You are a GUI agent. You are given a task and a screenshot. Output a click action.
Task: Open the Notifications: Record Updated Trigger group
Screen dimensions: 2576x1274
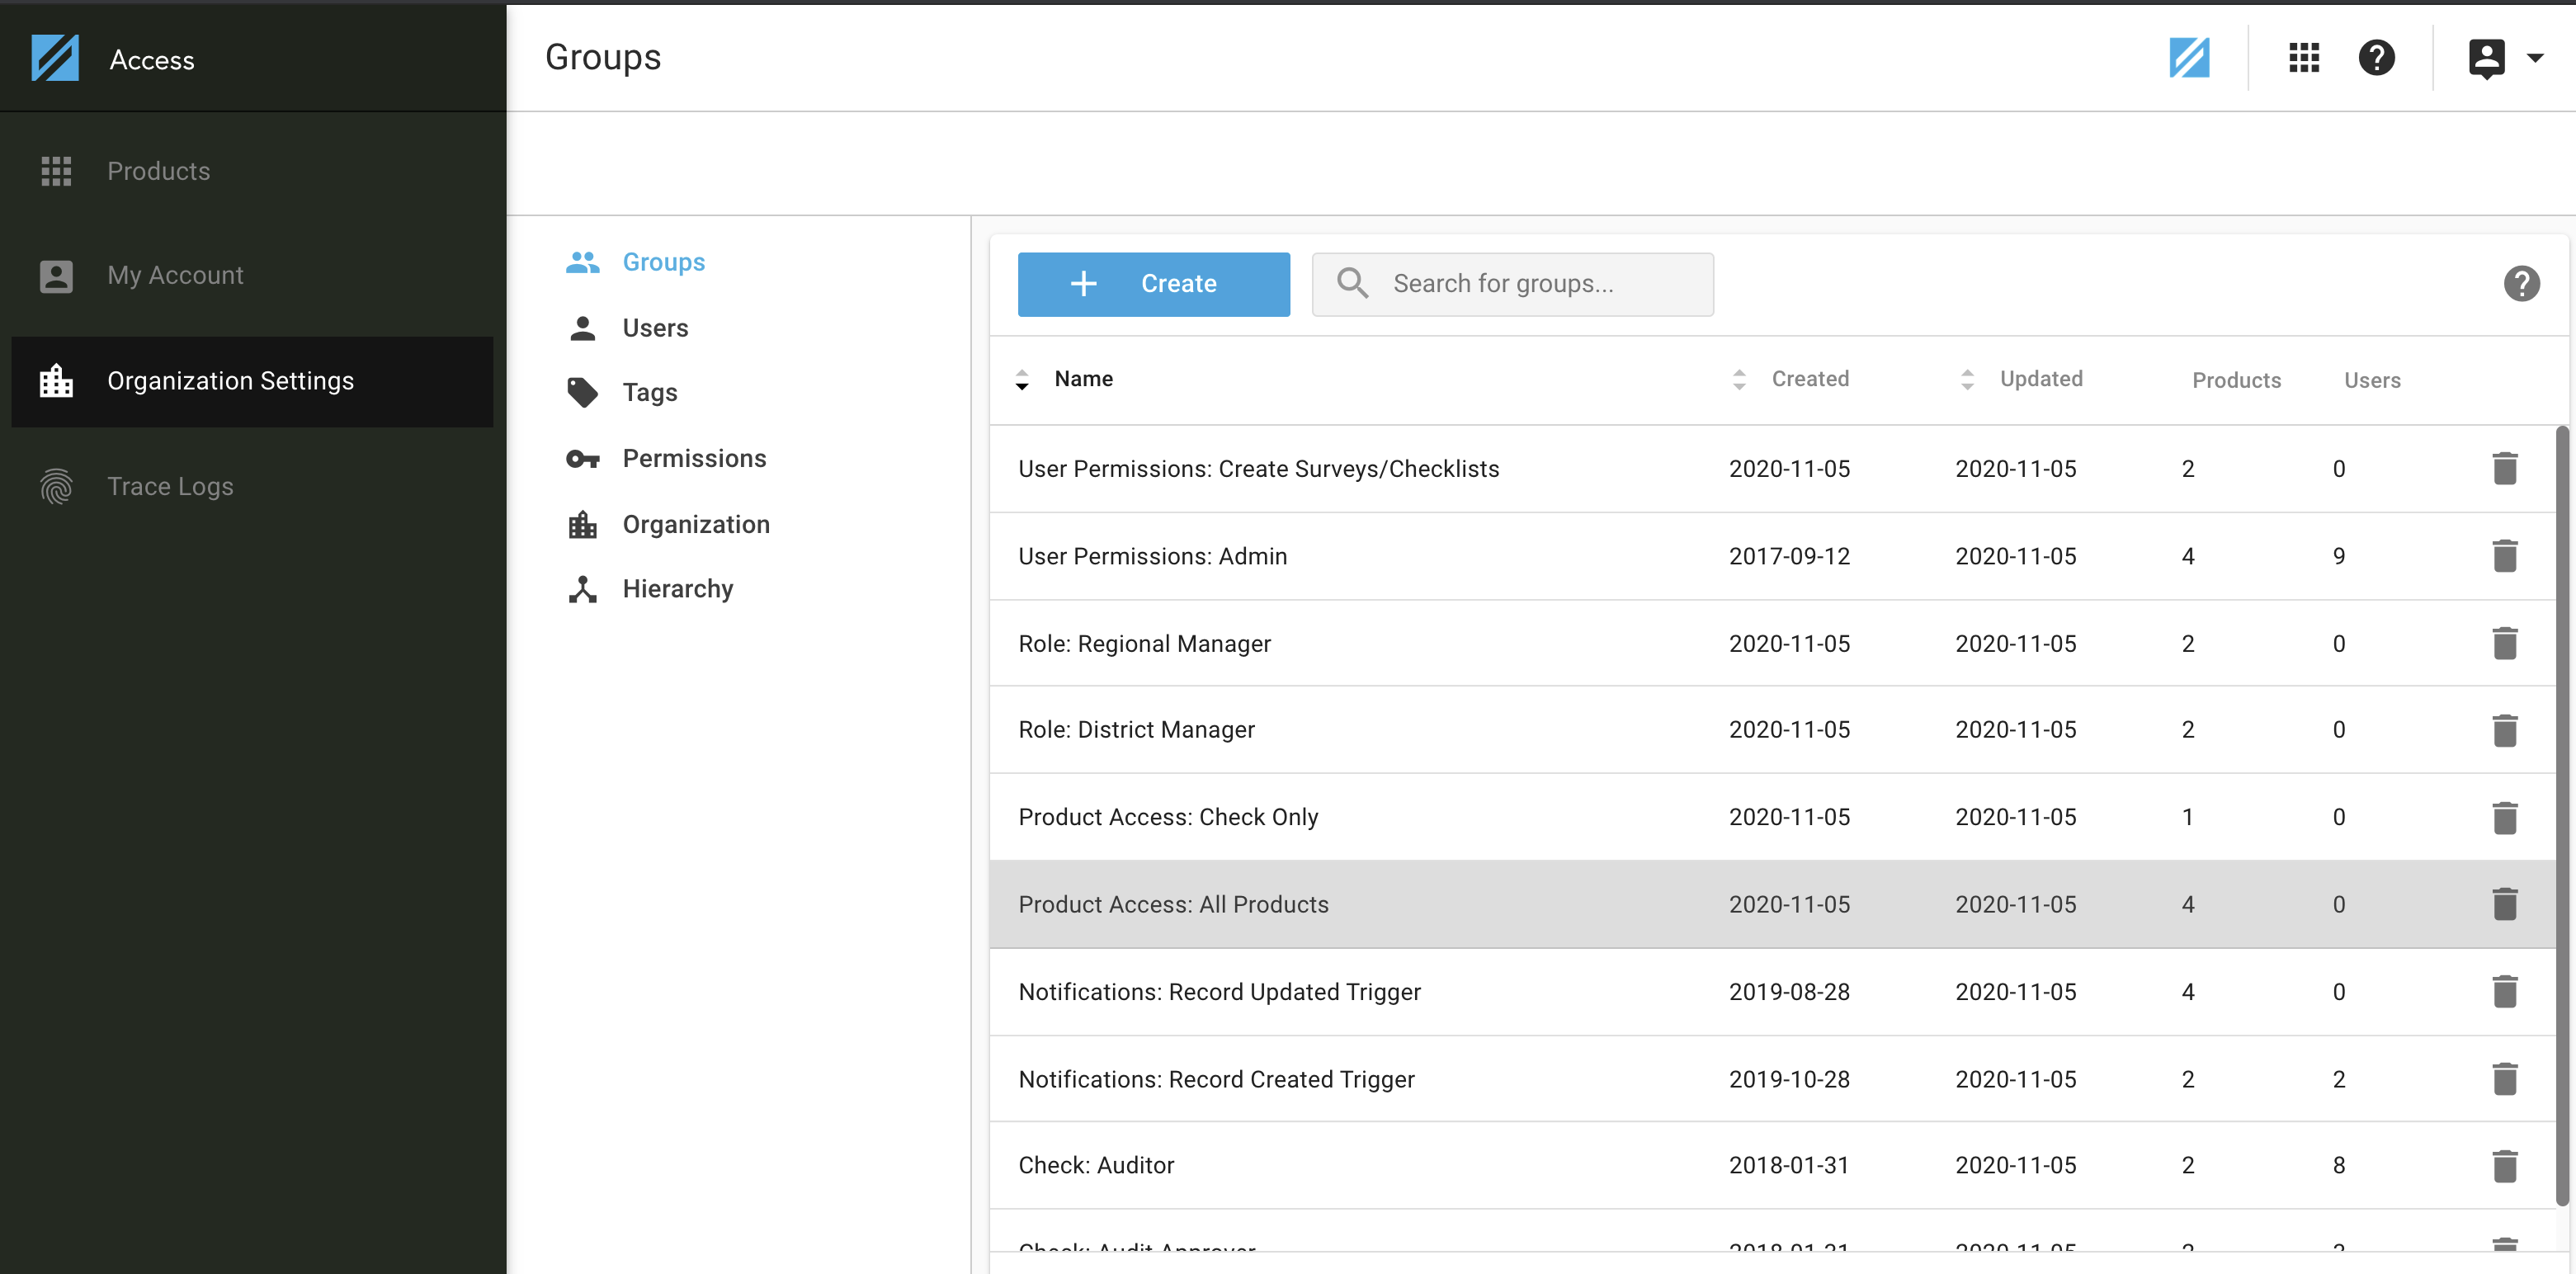pos(1772,992)
